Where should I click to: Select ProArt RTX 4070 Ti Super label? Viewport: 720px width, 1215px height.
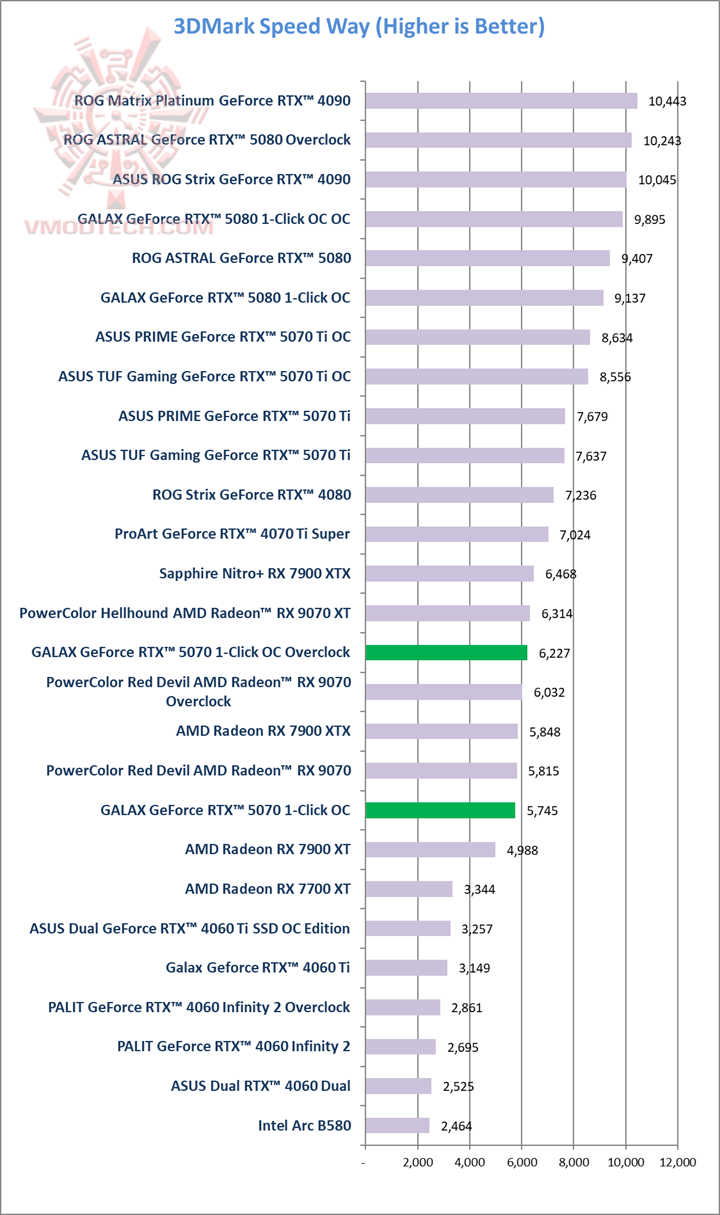pos(233,534)
